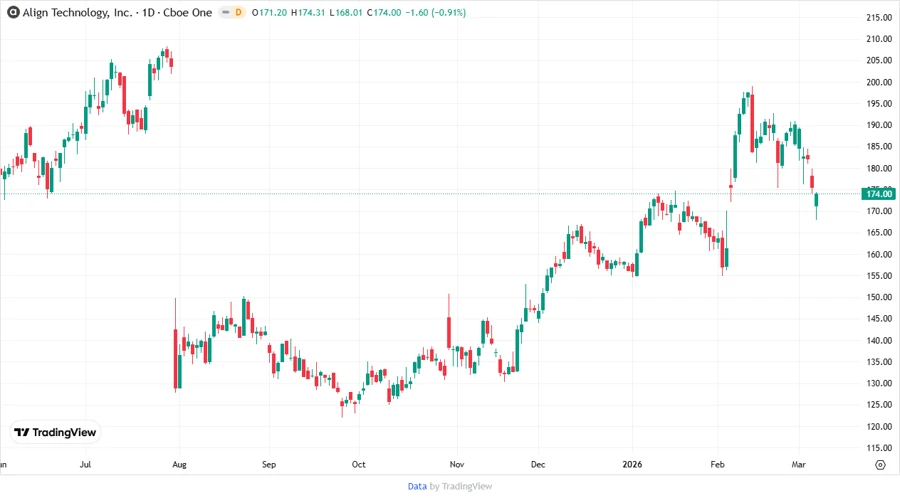Image resolution: width=900 pixels, height=498 pixels.
Task: Open the Data link below chart
Action: (417, 487)
